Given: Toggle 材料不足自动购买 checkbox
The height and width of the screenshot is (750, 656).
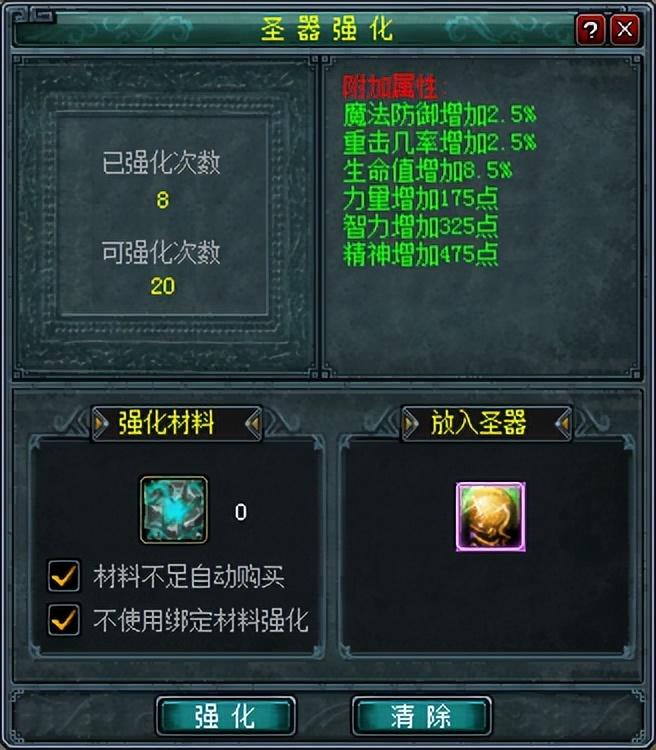Looking at the screenshot, I should pyautogui.click(x=64, y=576).
